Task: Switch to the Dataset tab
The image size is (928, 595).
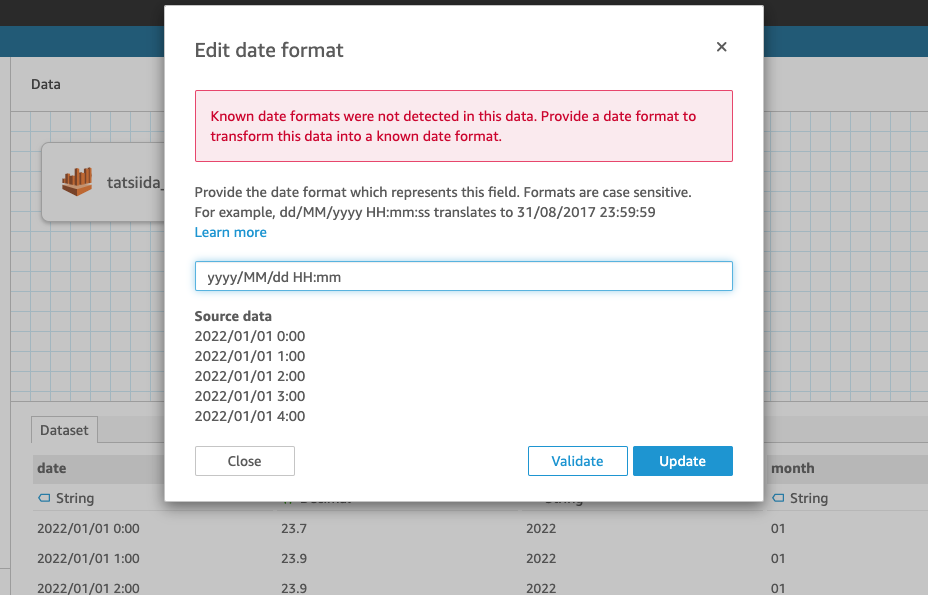Action: pyautogui.click(x=64, y=430)
